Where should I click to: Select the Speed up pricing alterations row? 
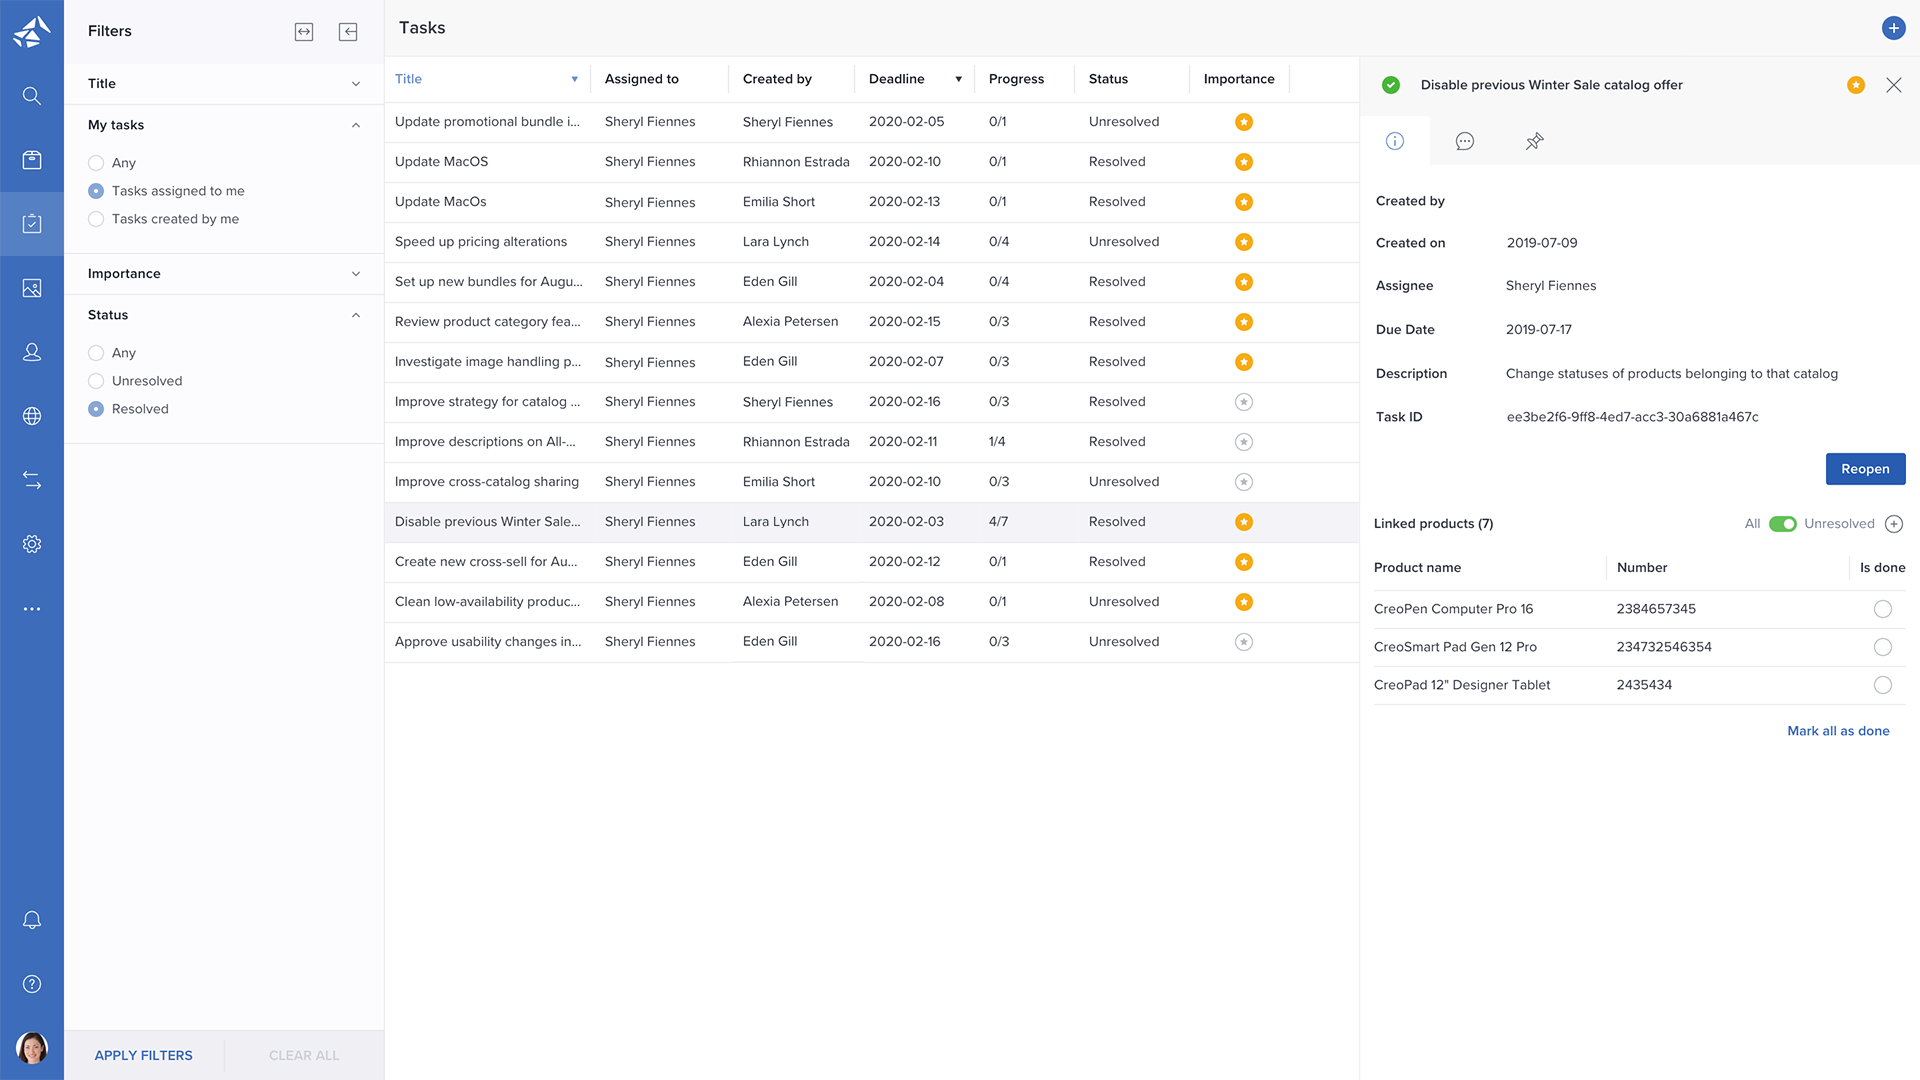480,242
